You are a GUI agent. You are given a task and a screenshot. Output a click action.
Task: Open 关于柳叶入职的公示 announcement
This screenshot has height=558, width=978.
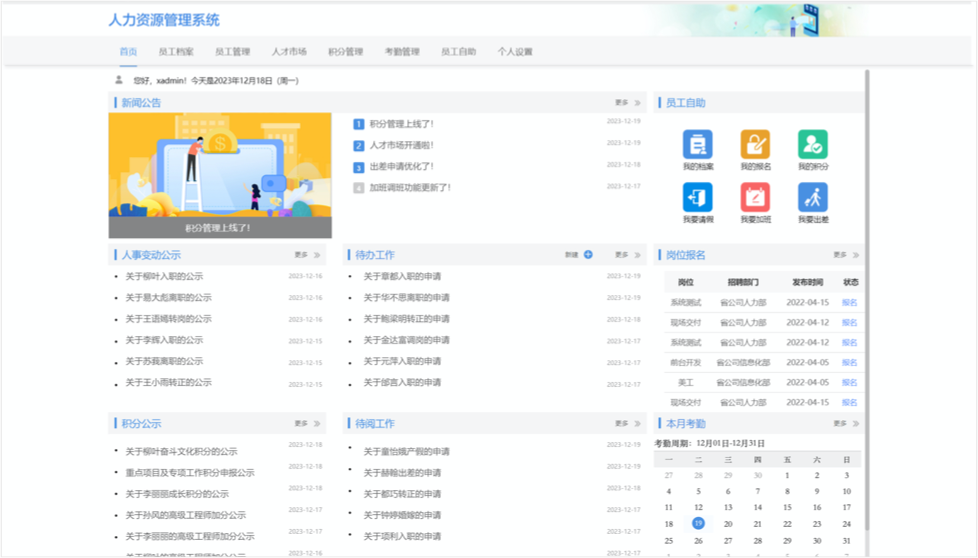[164, 277]
